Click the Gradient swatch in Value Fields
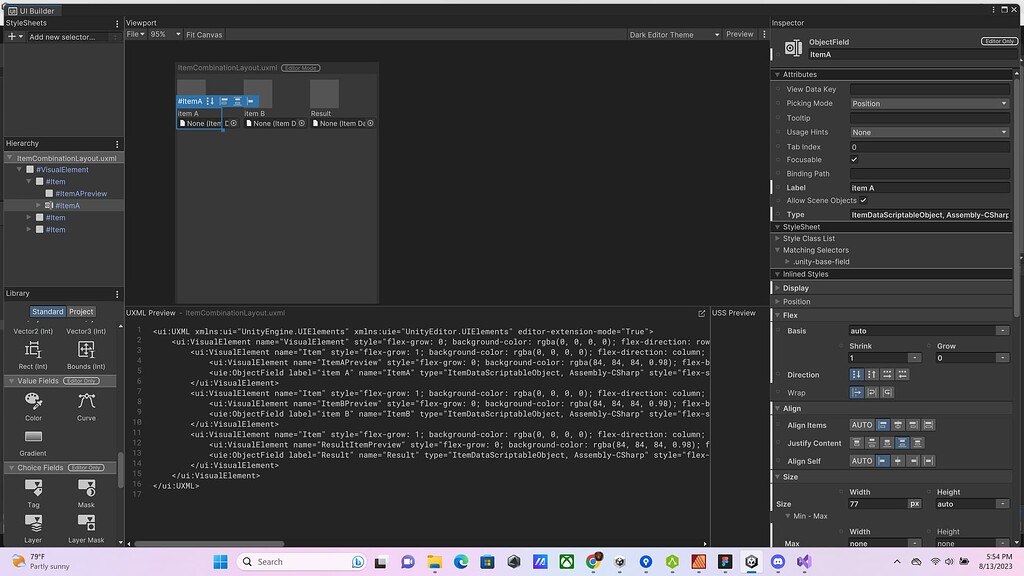Viewport: 1024px width, 576px height. point(33,437)
